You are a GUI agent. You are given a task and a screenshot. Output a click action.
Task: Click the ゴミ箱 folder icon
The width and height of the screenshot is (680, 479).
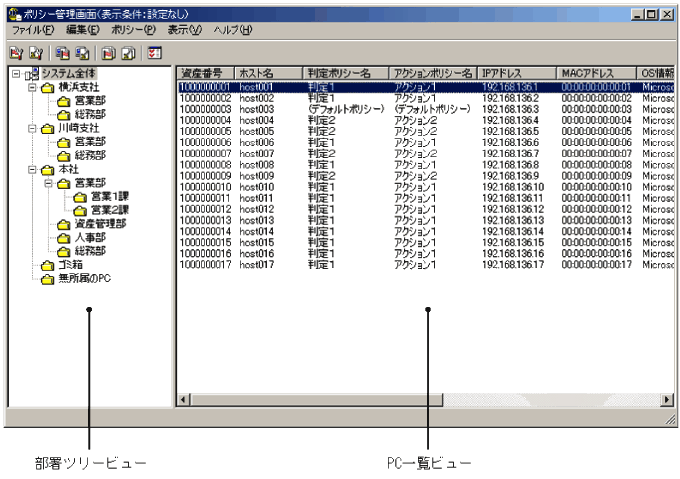point(47,266)
